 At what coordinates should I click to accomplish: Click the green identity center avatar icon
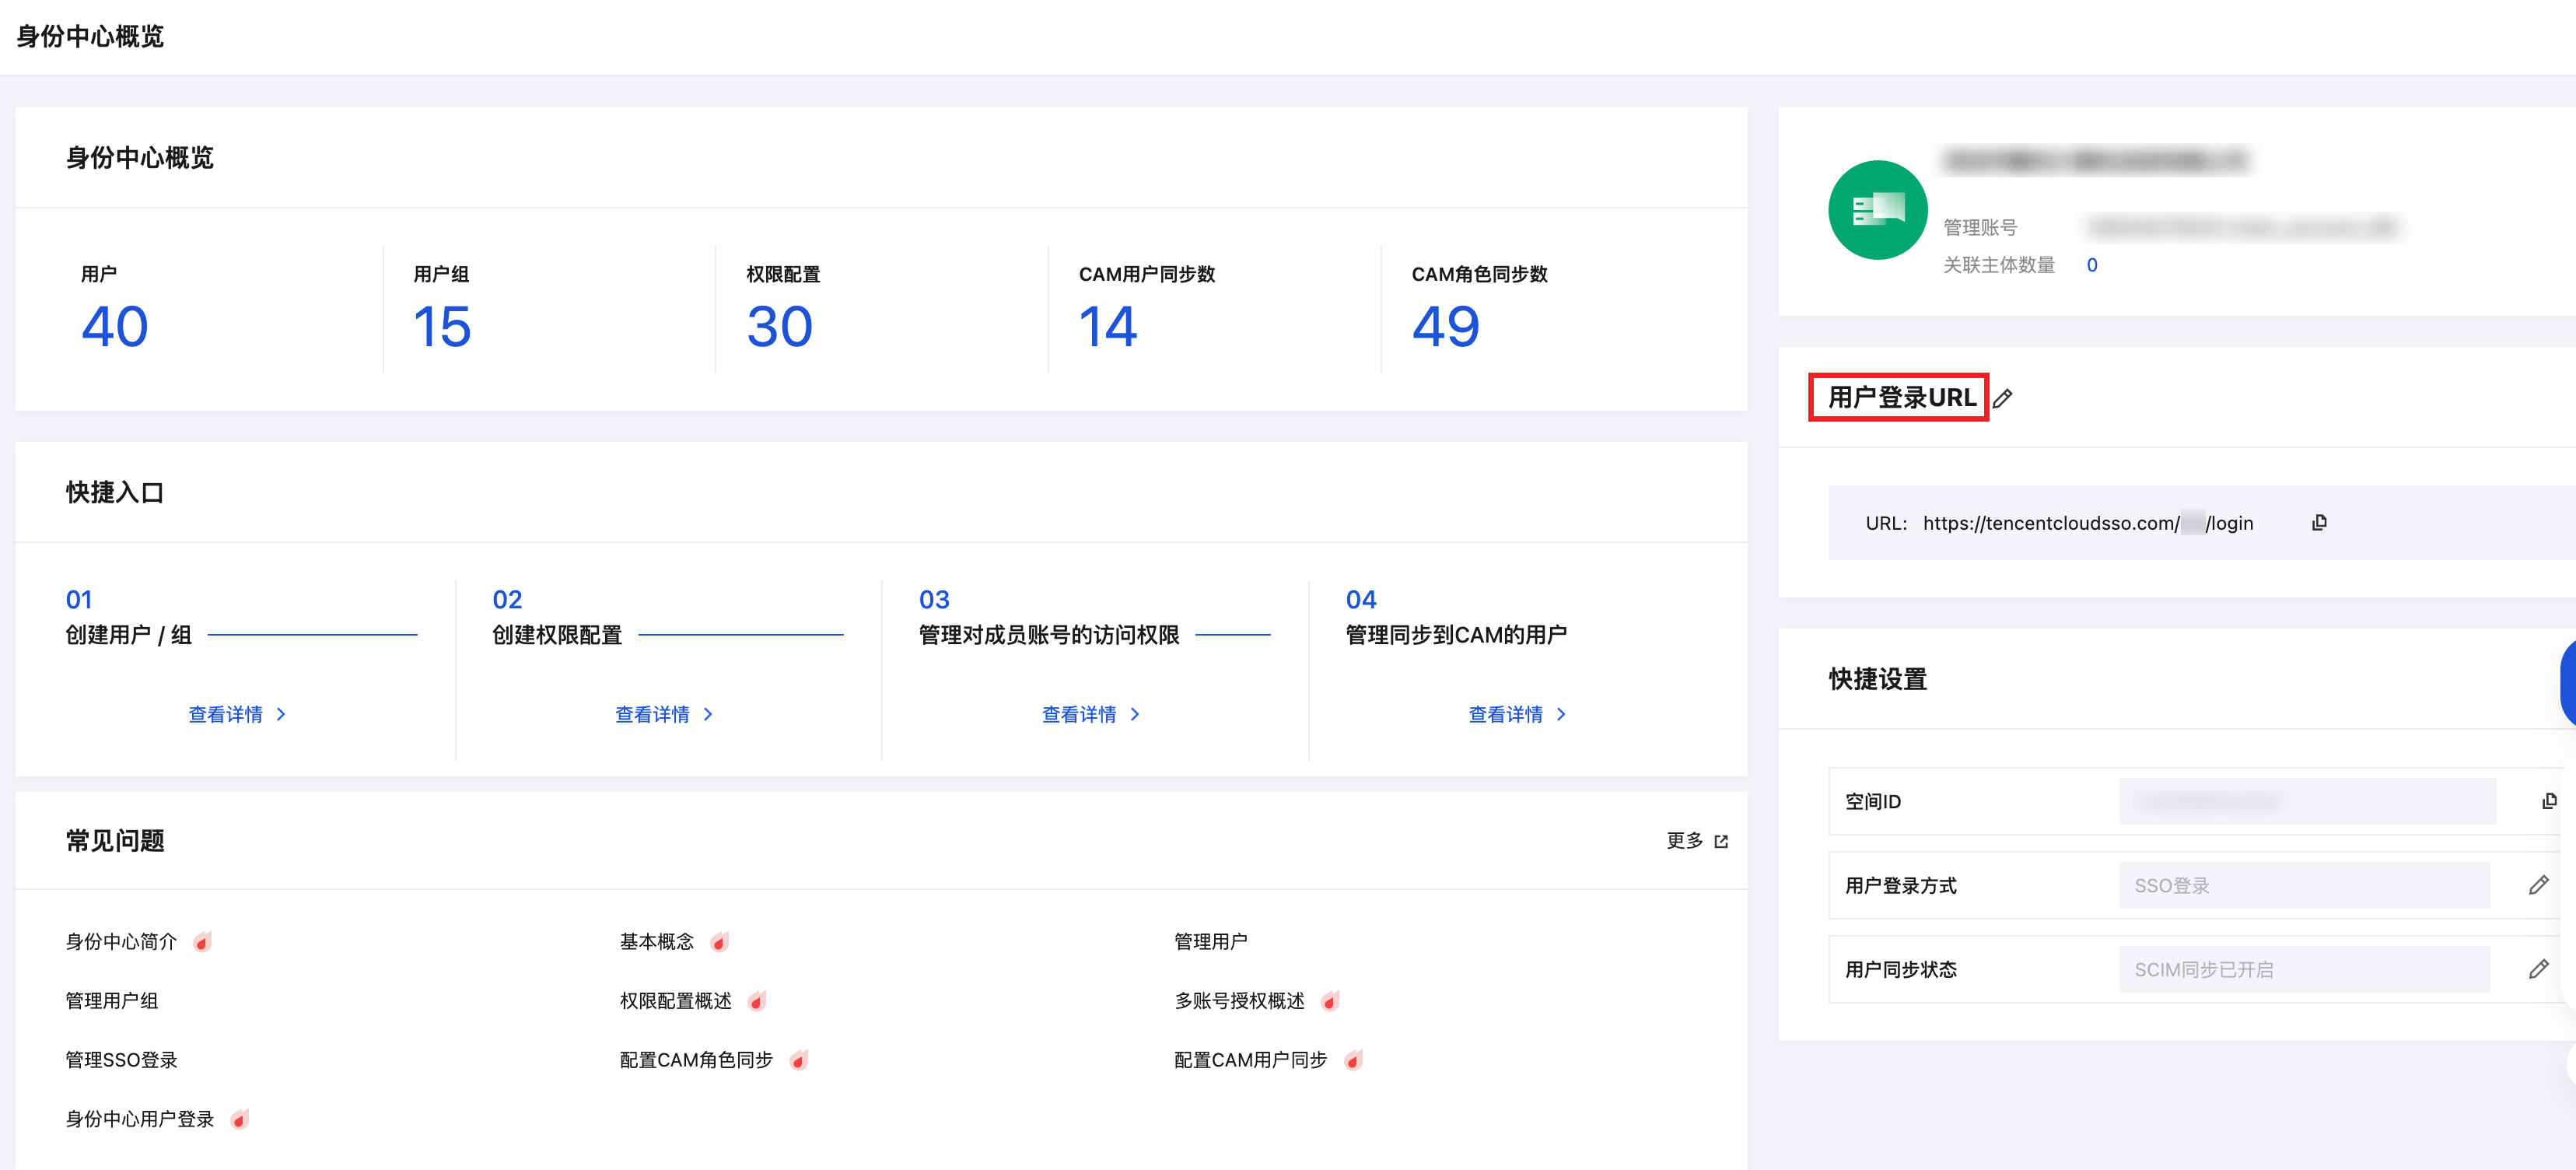coord(1877,210)
